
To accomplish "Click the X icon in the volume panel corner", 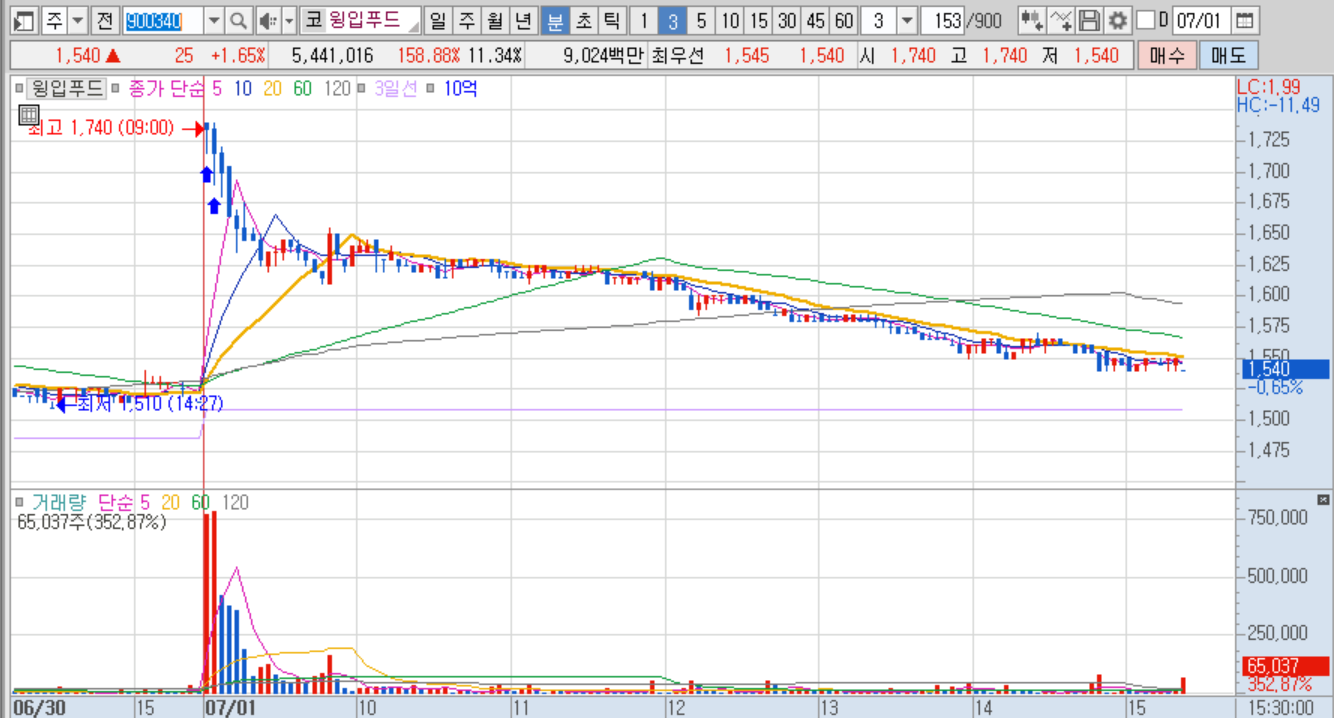I will [1323, 499].
